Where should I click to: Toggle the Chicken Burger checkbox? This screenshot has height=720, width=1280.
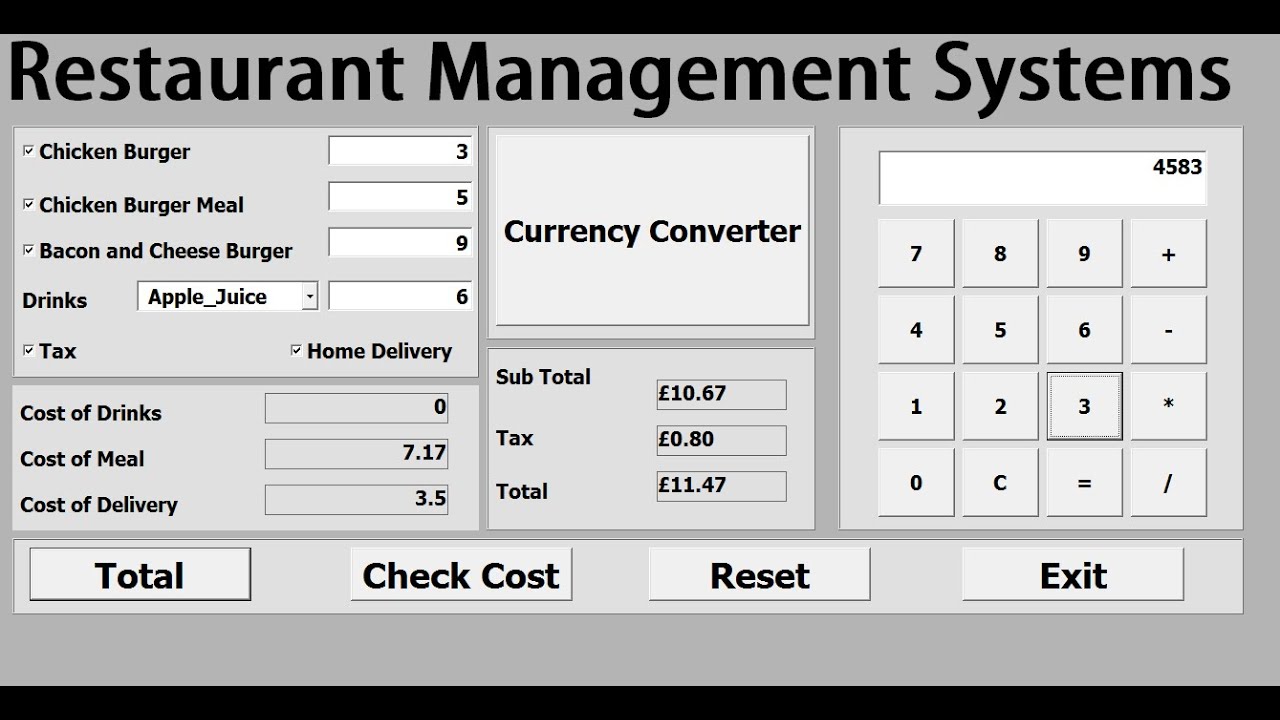click(x=29, y=151)
